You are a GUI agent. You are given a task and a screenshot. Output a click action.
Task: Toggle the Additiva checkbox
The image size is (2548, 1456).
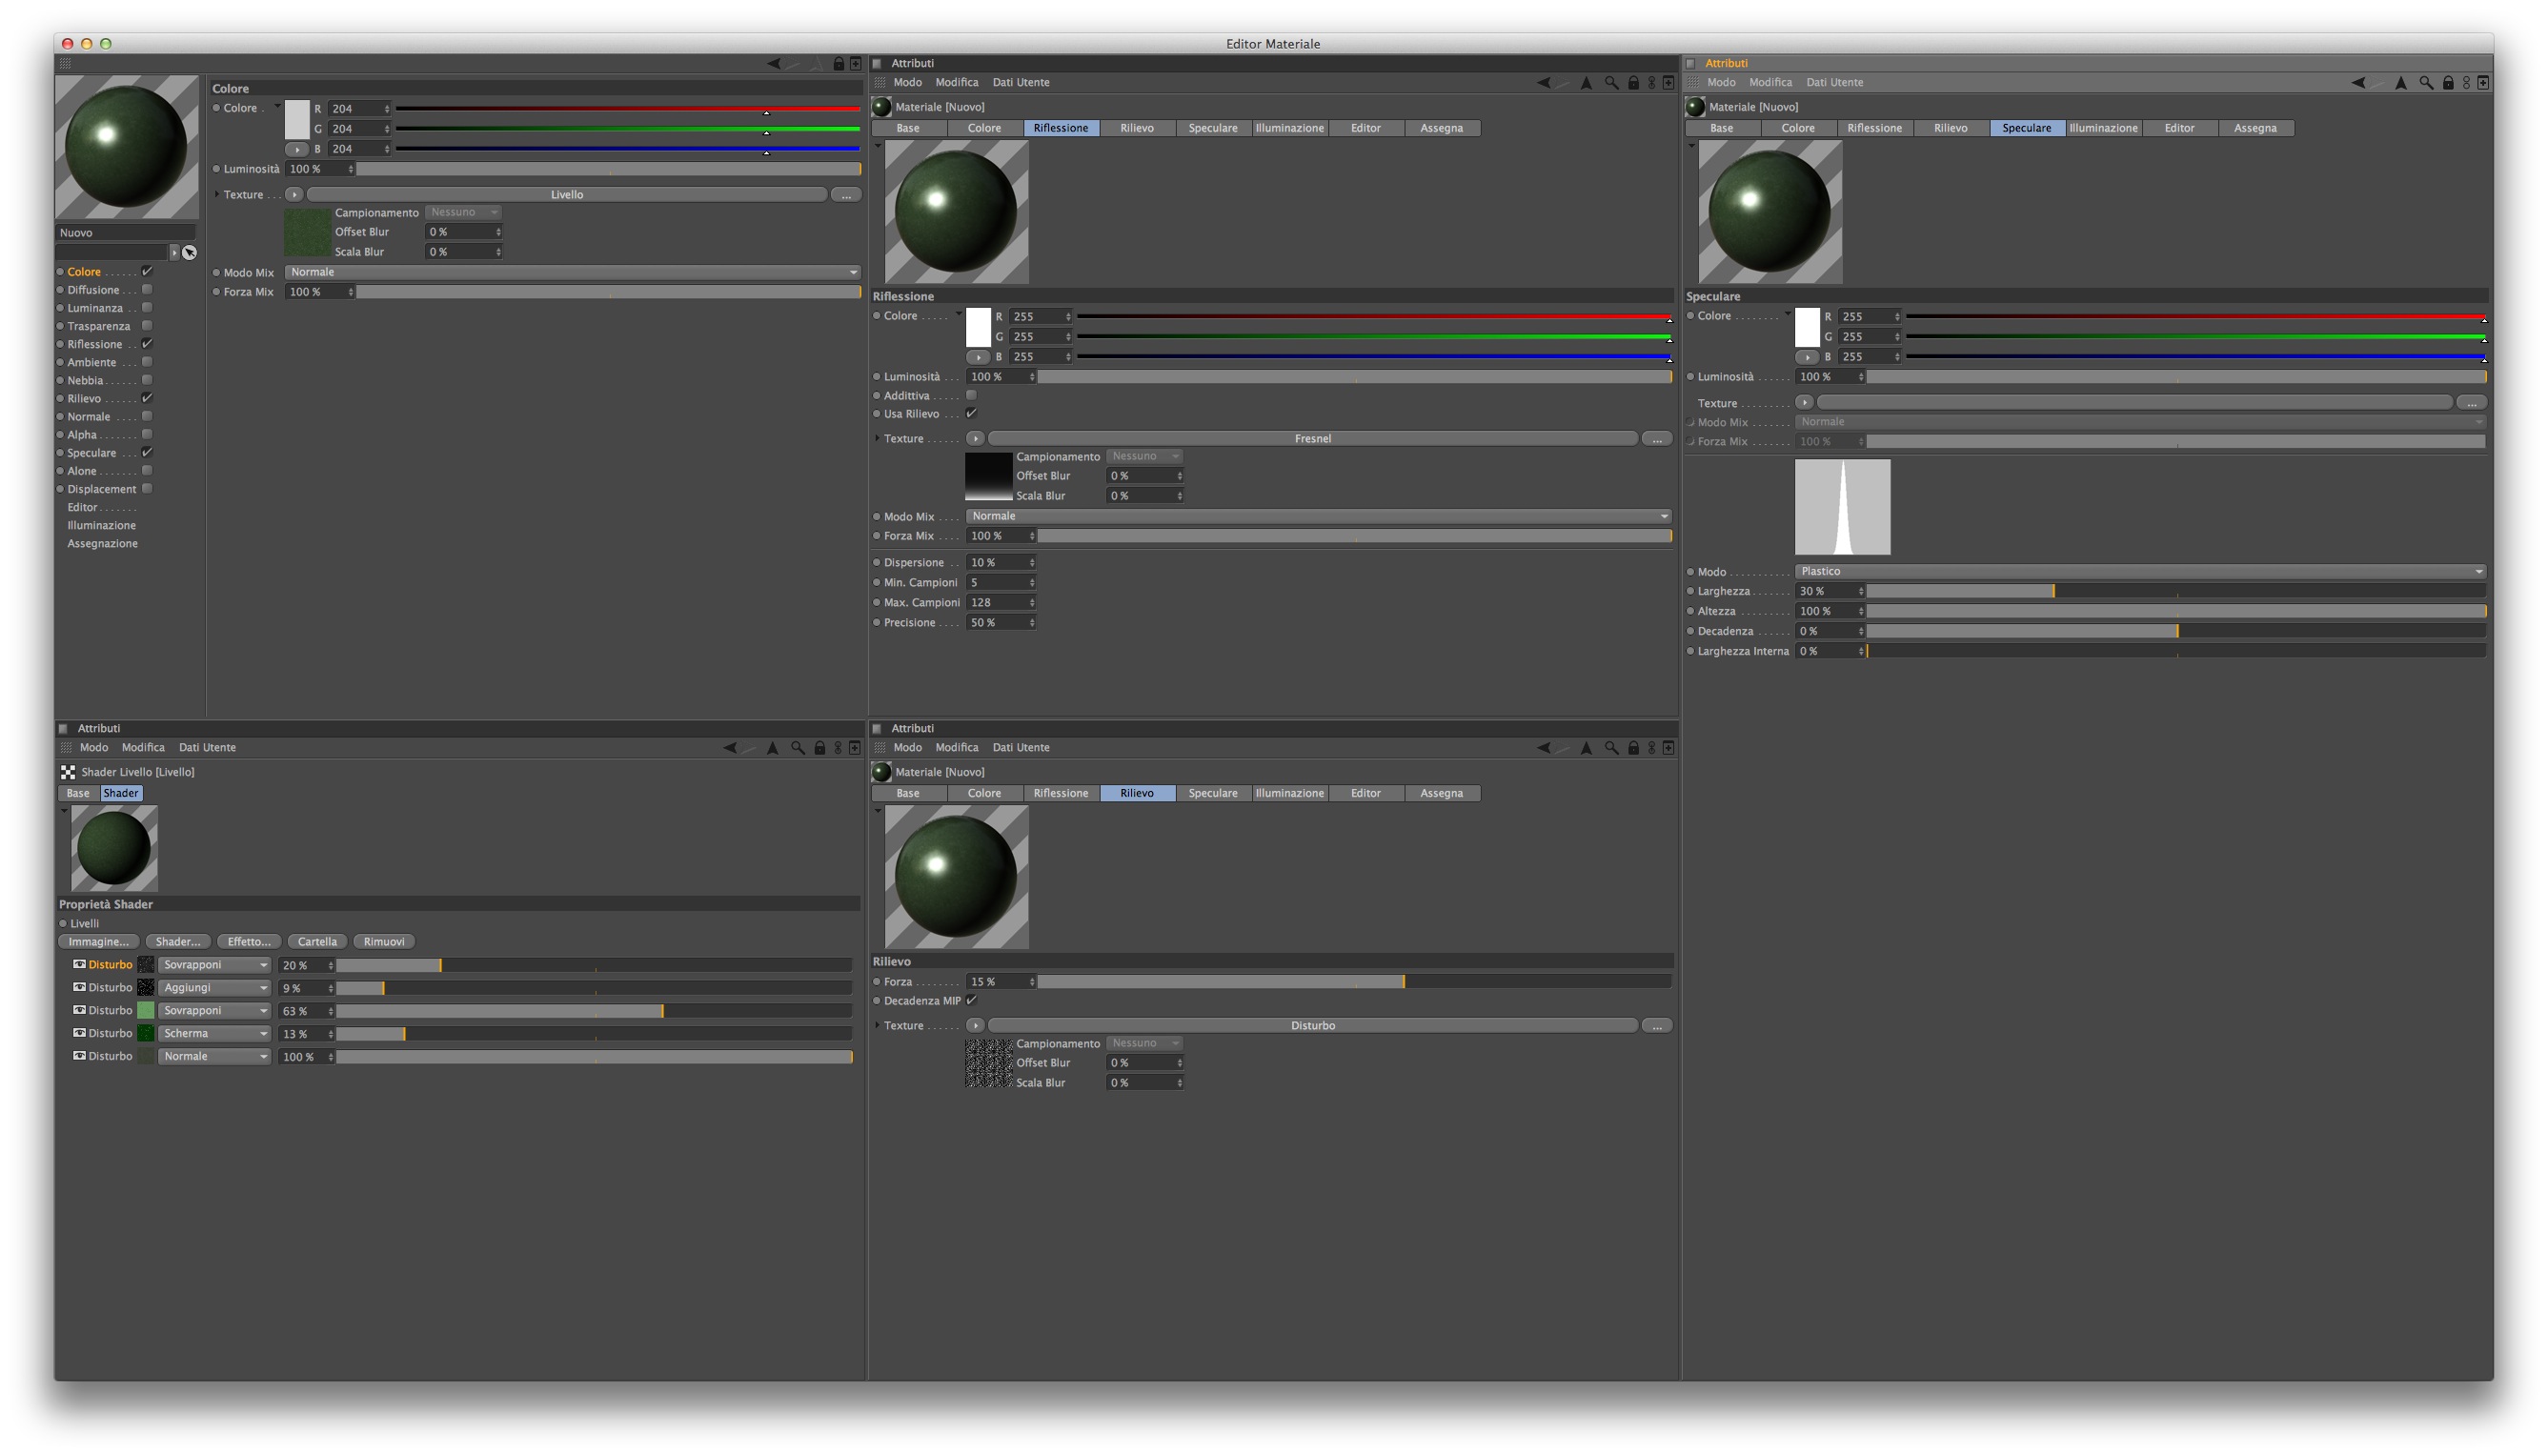[971, 396]
